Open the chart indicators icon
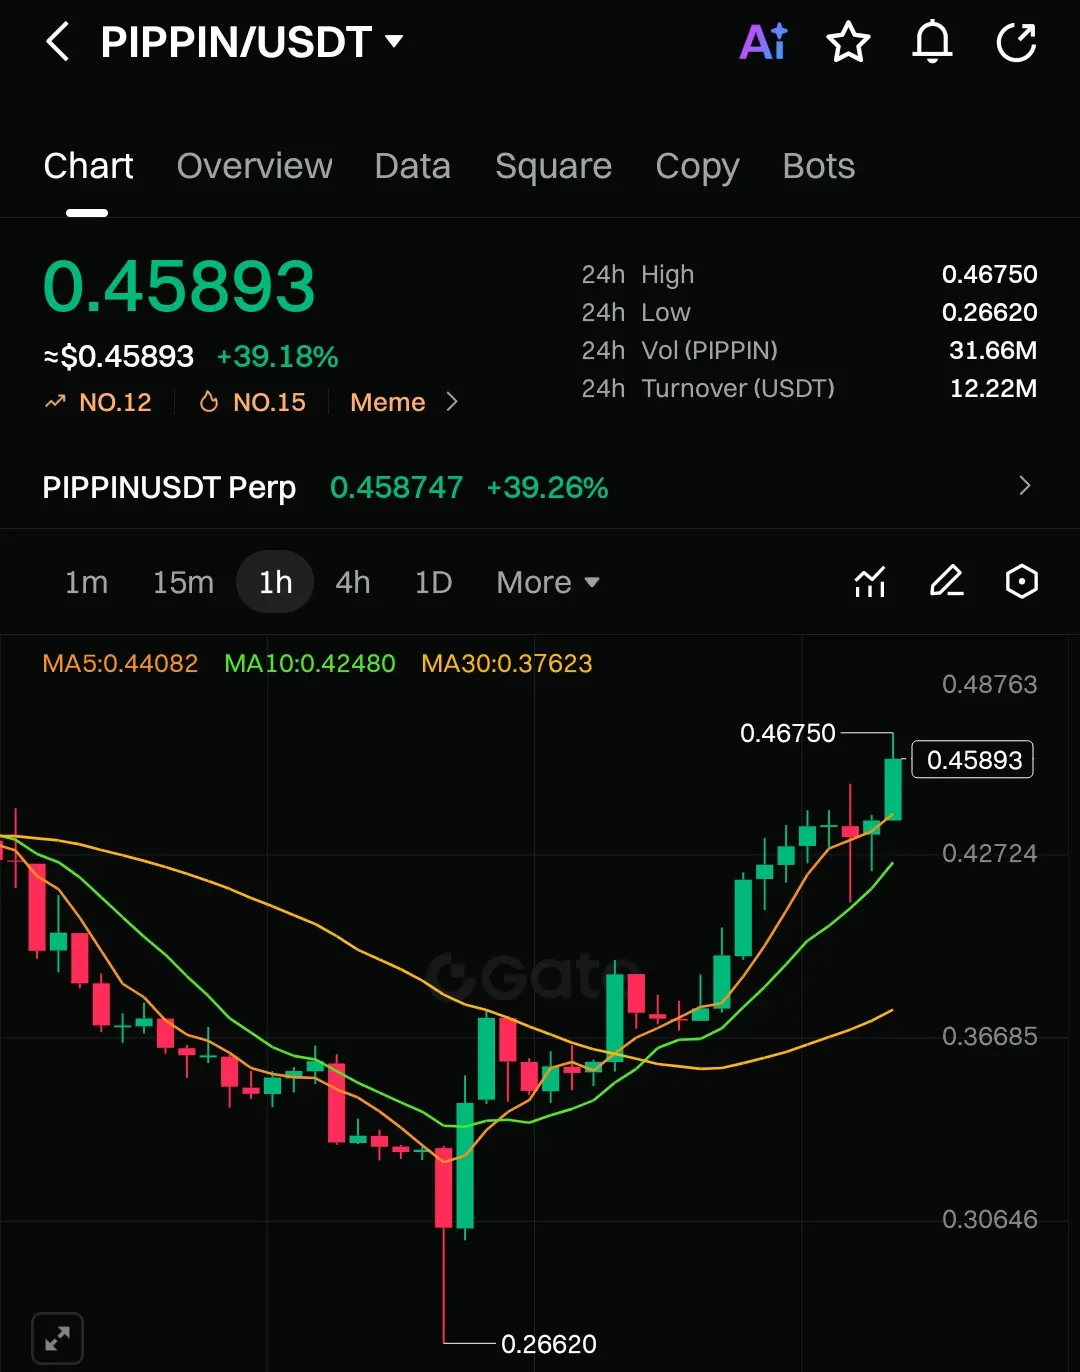Screen dimensions: 1080x1372 870,581
